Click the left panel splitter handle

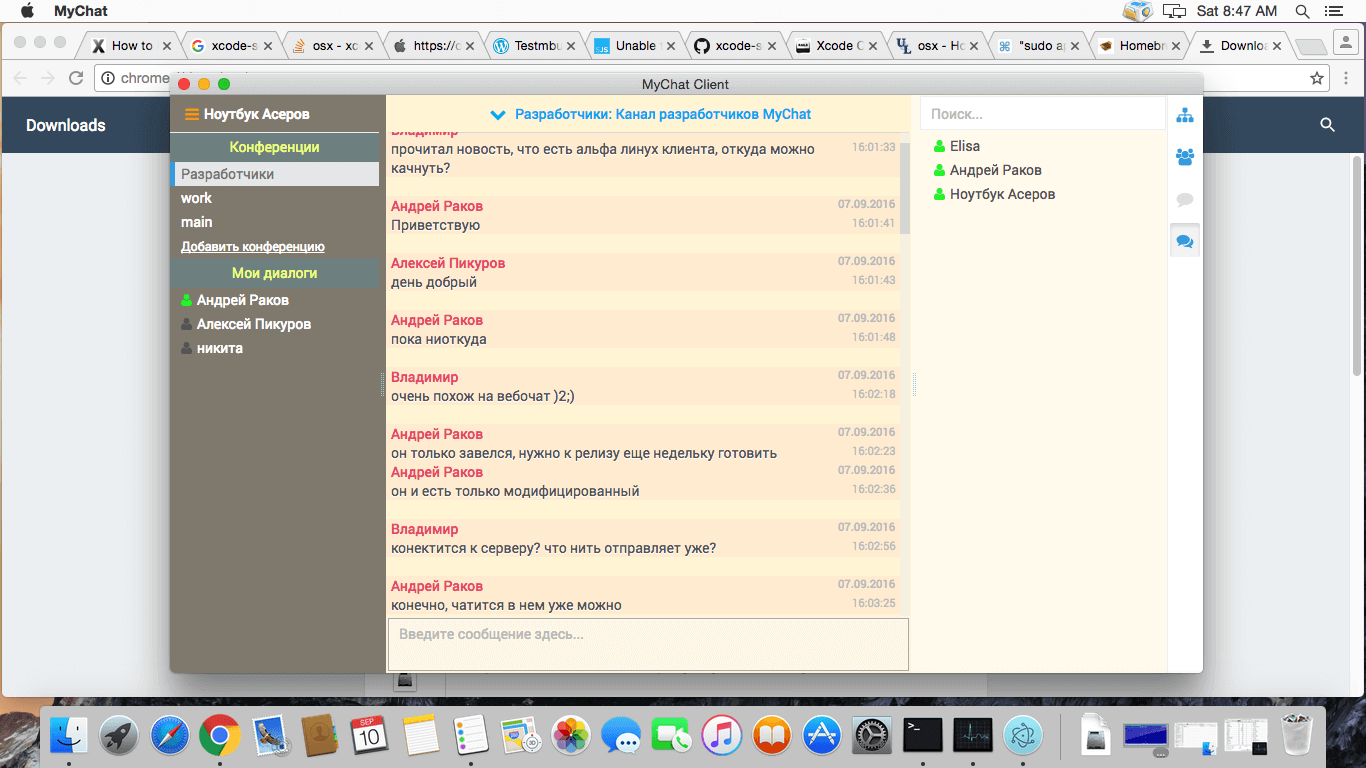point(383,385)
